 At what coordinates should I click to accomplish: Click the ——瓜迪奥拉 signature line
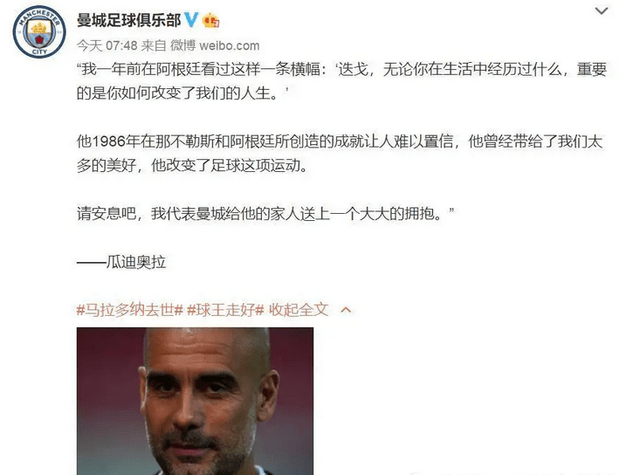[121, 262]
